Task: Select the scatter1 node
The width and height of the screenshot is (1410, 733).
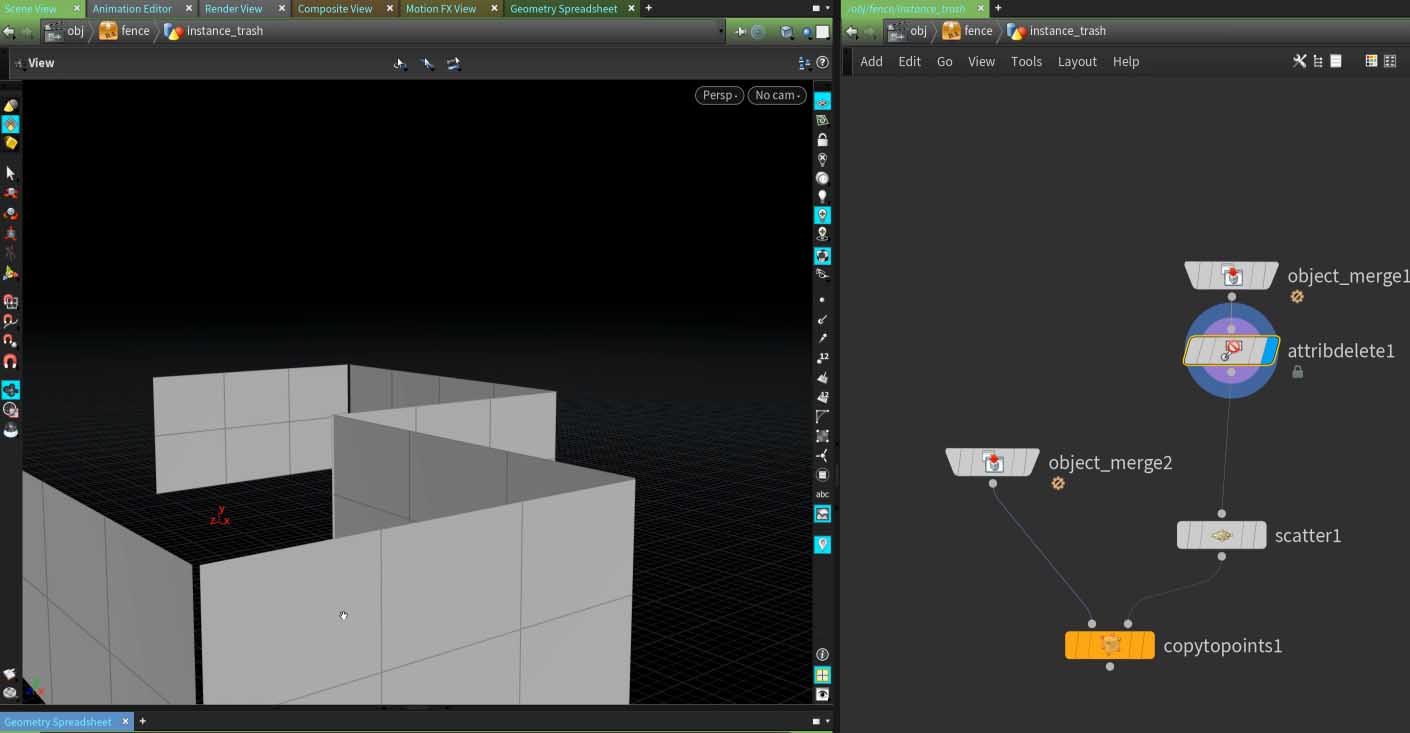Action: click(x=1221, y=535)
